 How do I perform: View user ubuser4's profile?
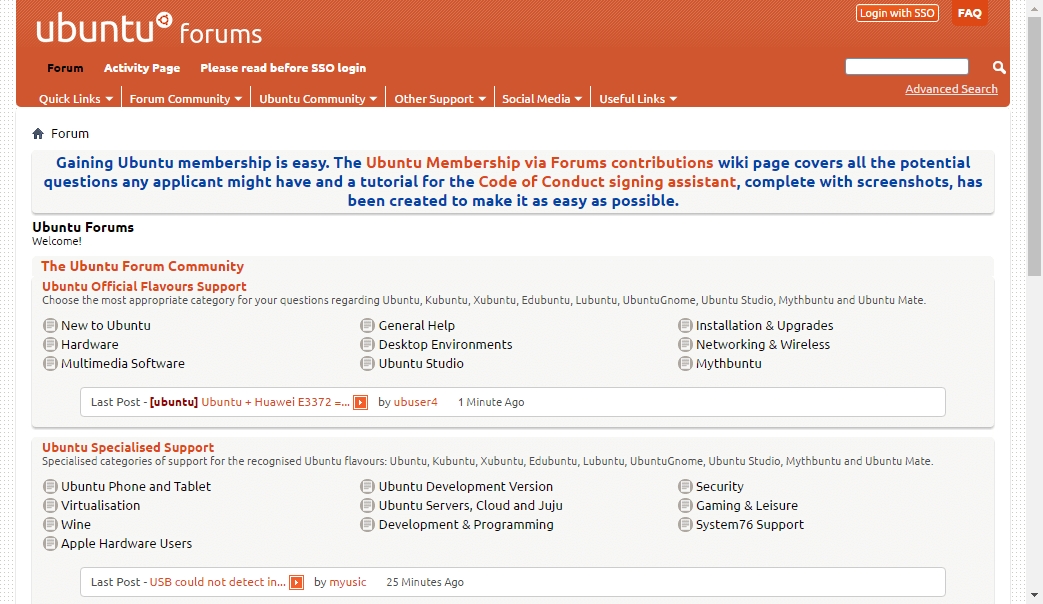416,402
